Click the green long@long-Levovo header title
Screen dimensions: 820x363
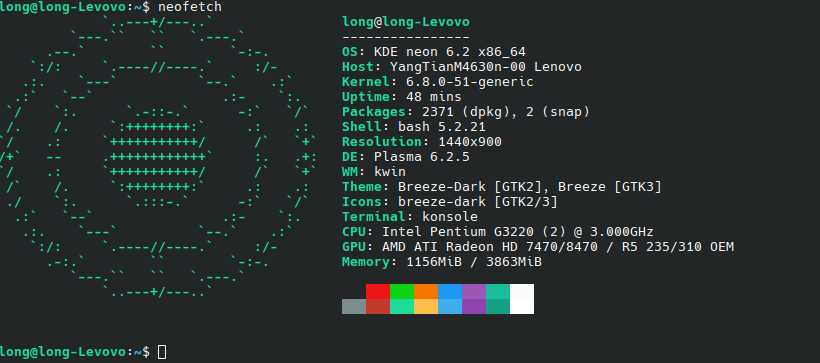(406, 22)
